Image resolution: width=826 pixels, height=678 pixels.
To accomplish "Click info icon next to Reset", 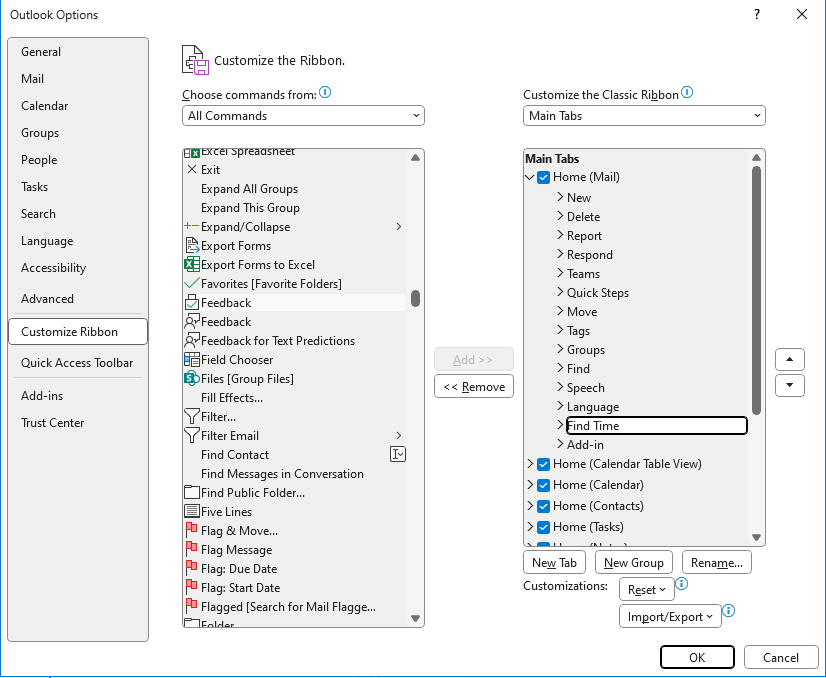I will click(x=682, y=584).
